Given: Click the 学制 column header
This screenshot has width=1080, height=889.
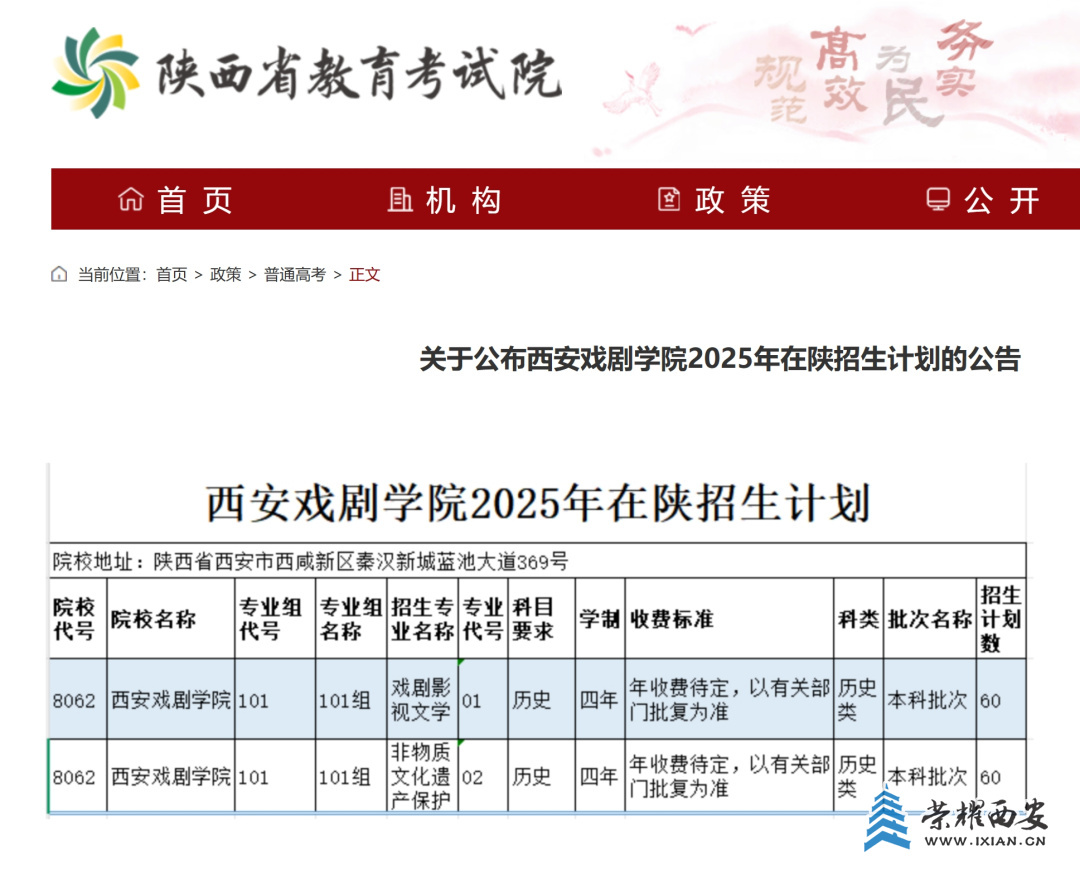Looking at the screenshot, I should 599,619.
